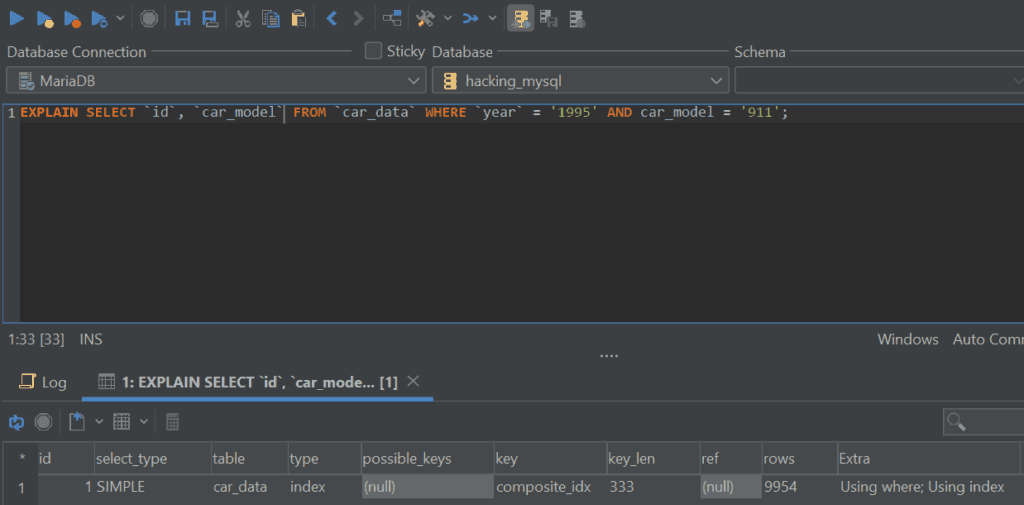1024x505 pixels.
Task: Run the query with the play icon
Action: pyautogui.click(x=16, y=18)
